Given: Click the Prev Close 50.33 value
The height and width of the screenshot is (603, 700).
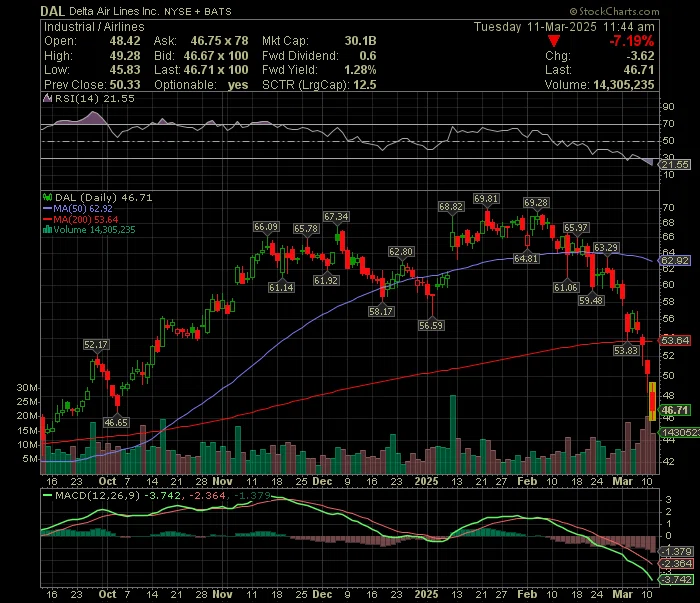Looking at the screenshot, I should tap(125, 84).
